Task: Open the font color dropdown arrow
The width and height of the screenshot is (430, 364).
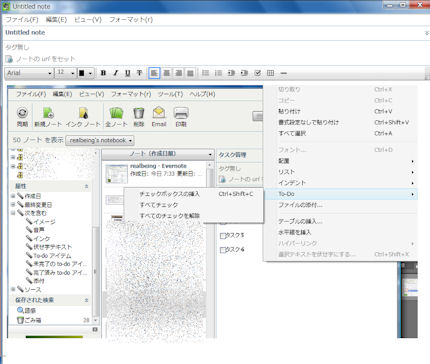Action: 90,73
